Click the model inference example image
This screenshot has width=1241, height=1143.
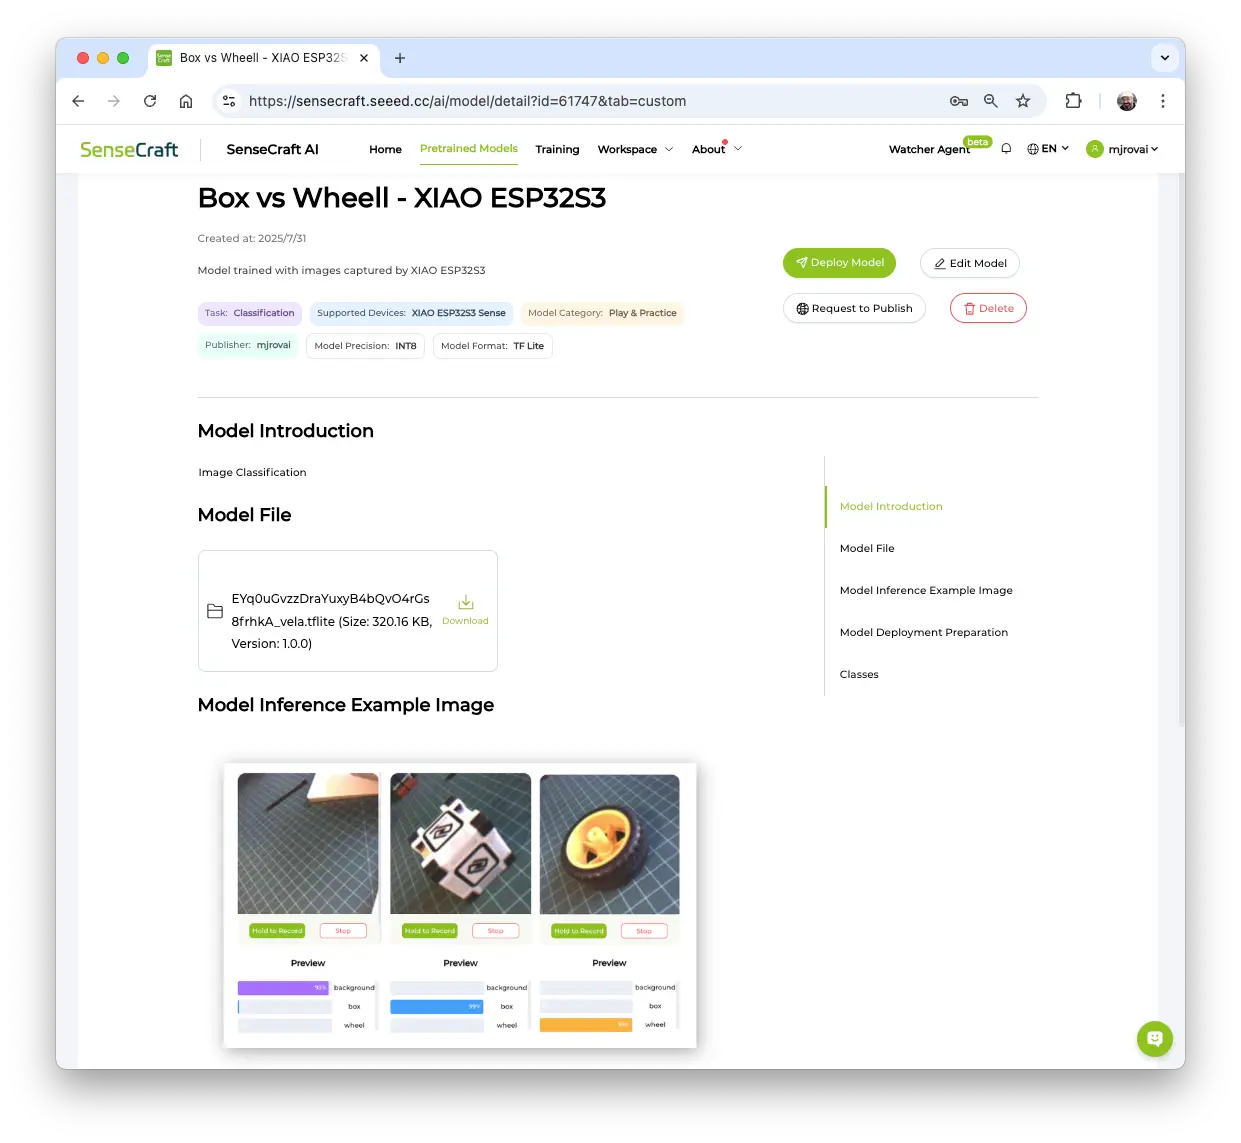coord(460,906)
